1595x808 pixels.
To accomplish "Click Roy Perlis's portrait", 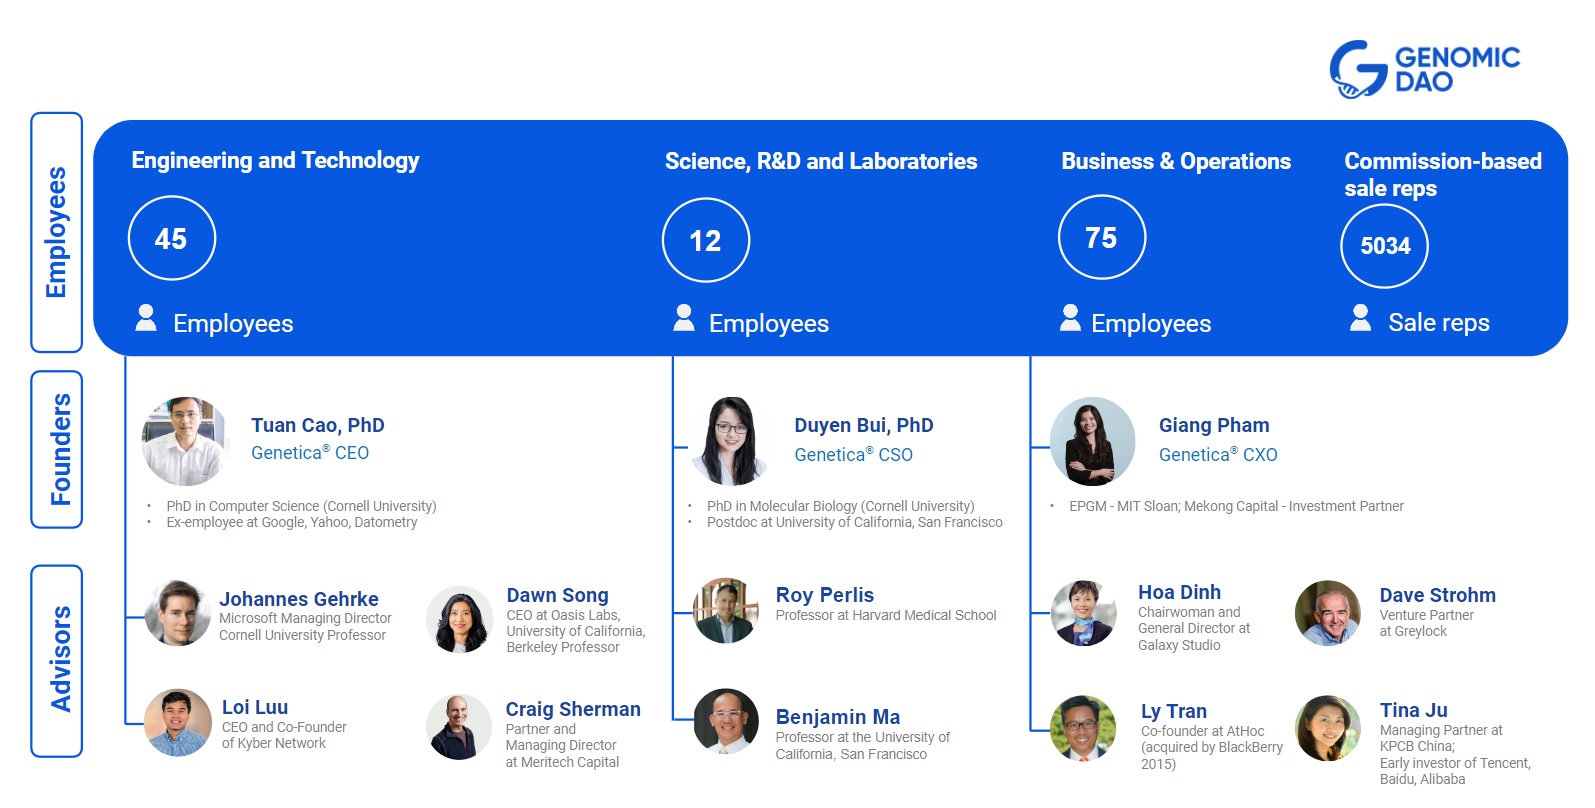I will [x=726, y=610].
